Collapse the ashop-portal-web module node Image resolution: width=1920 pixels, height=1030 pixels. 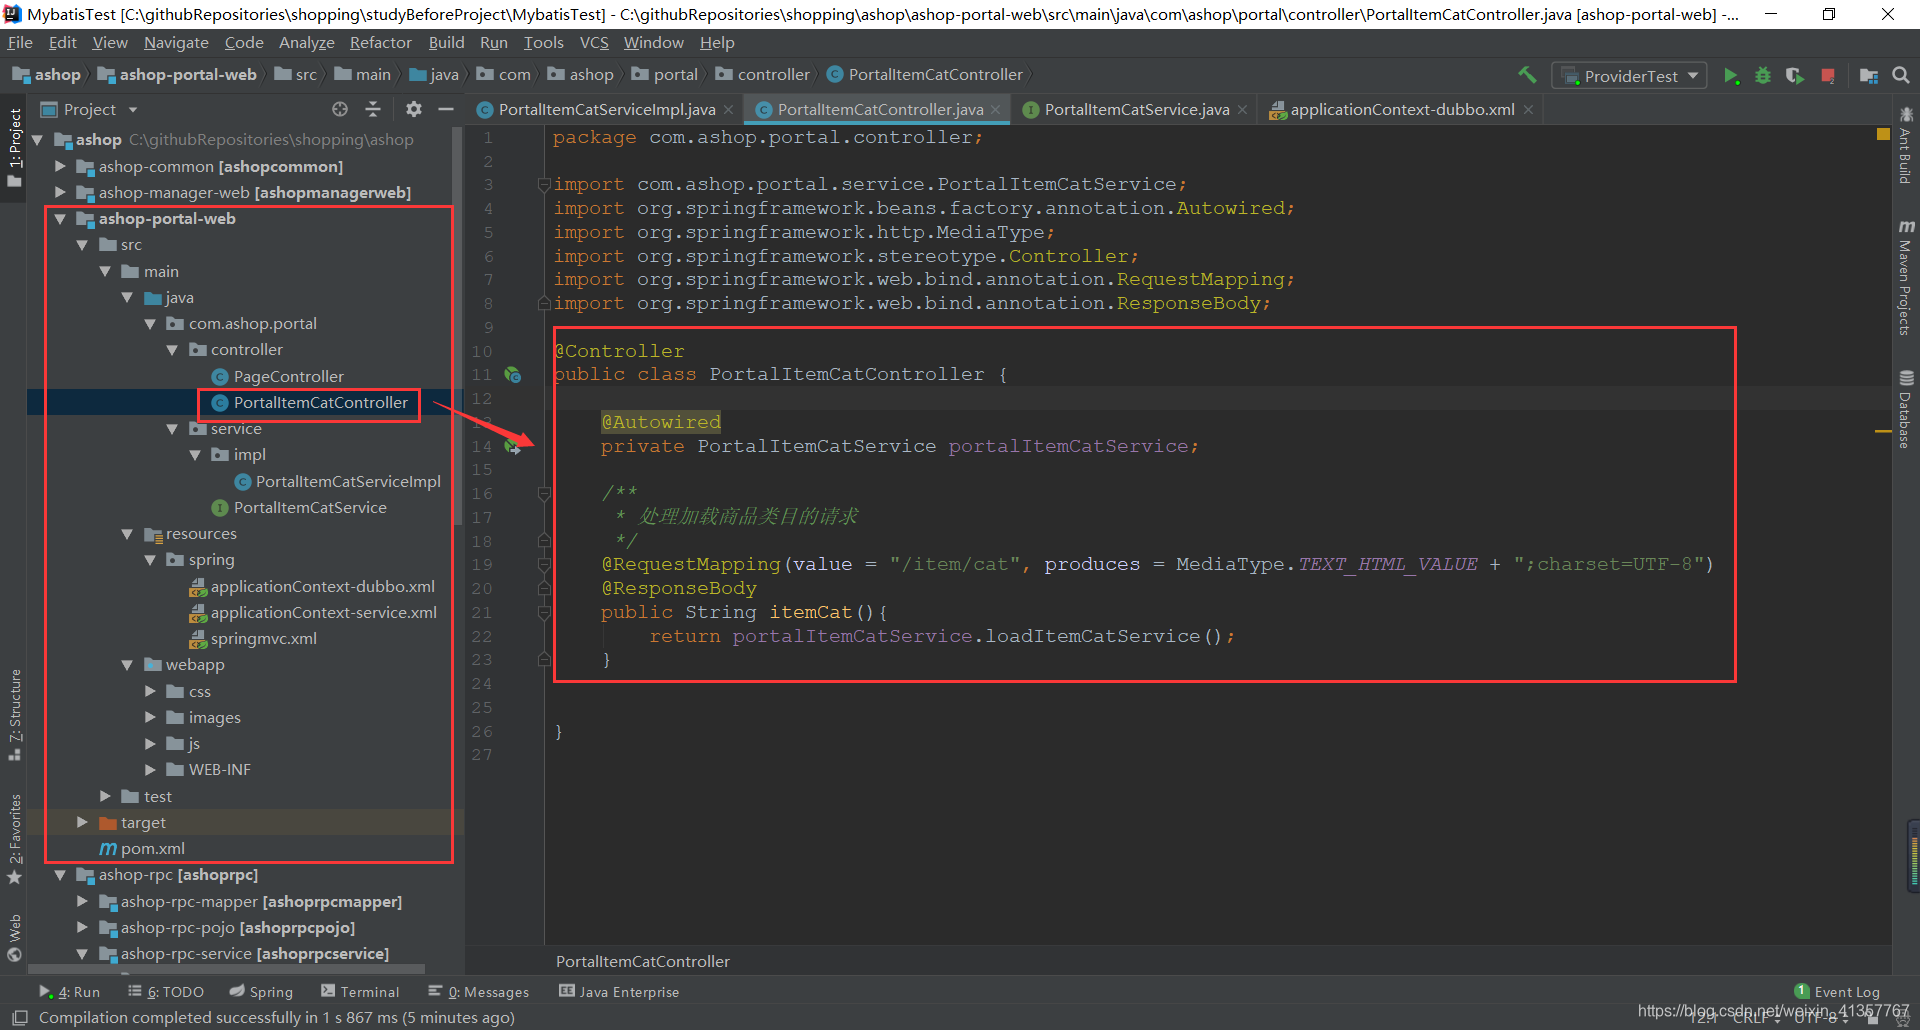60,219
